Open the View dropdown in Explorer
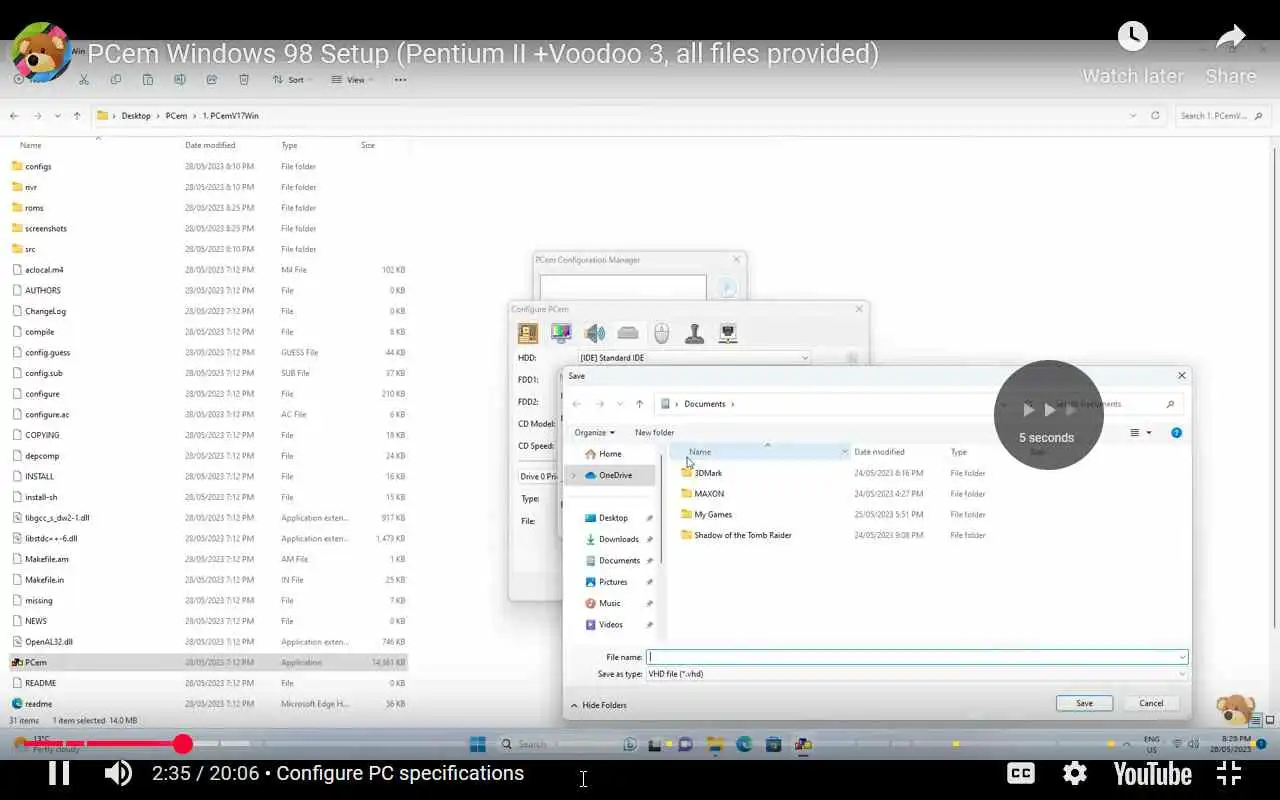This screenshot has width=1280, height=800. [x=350, y=80]
